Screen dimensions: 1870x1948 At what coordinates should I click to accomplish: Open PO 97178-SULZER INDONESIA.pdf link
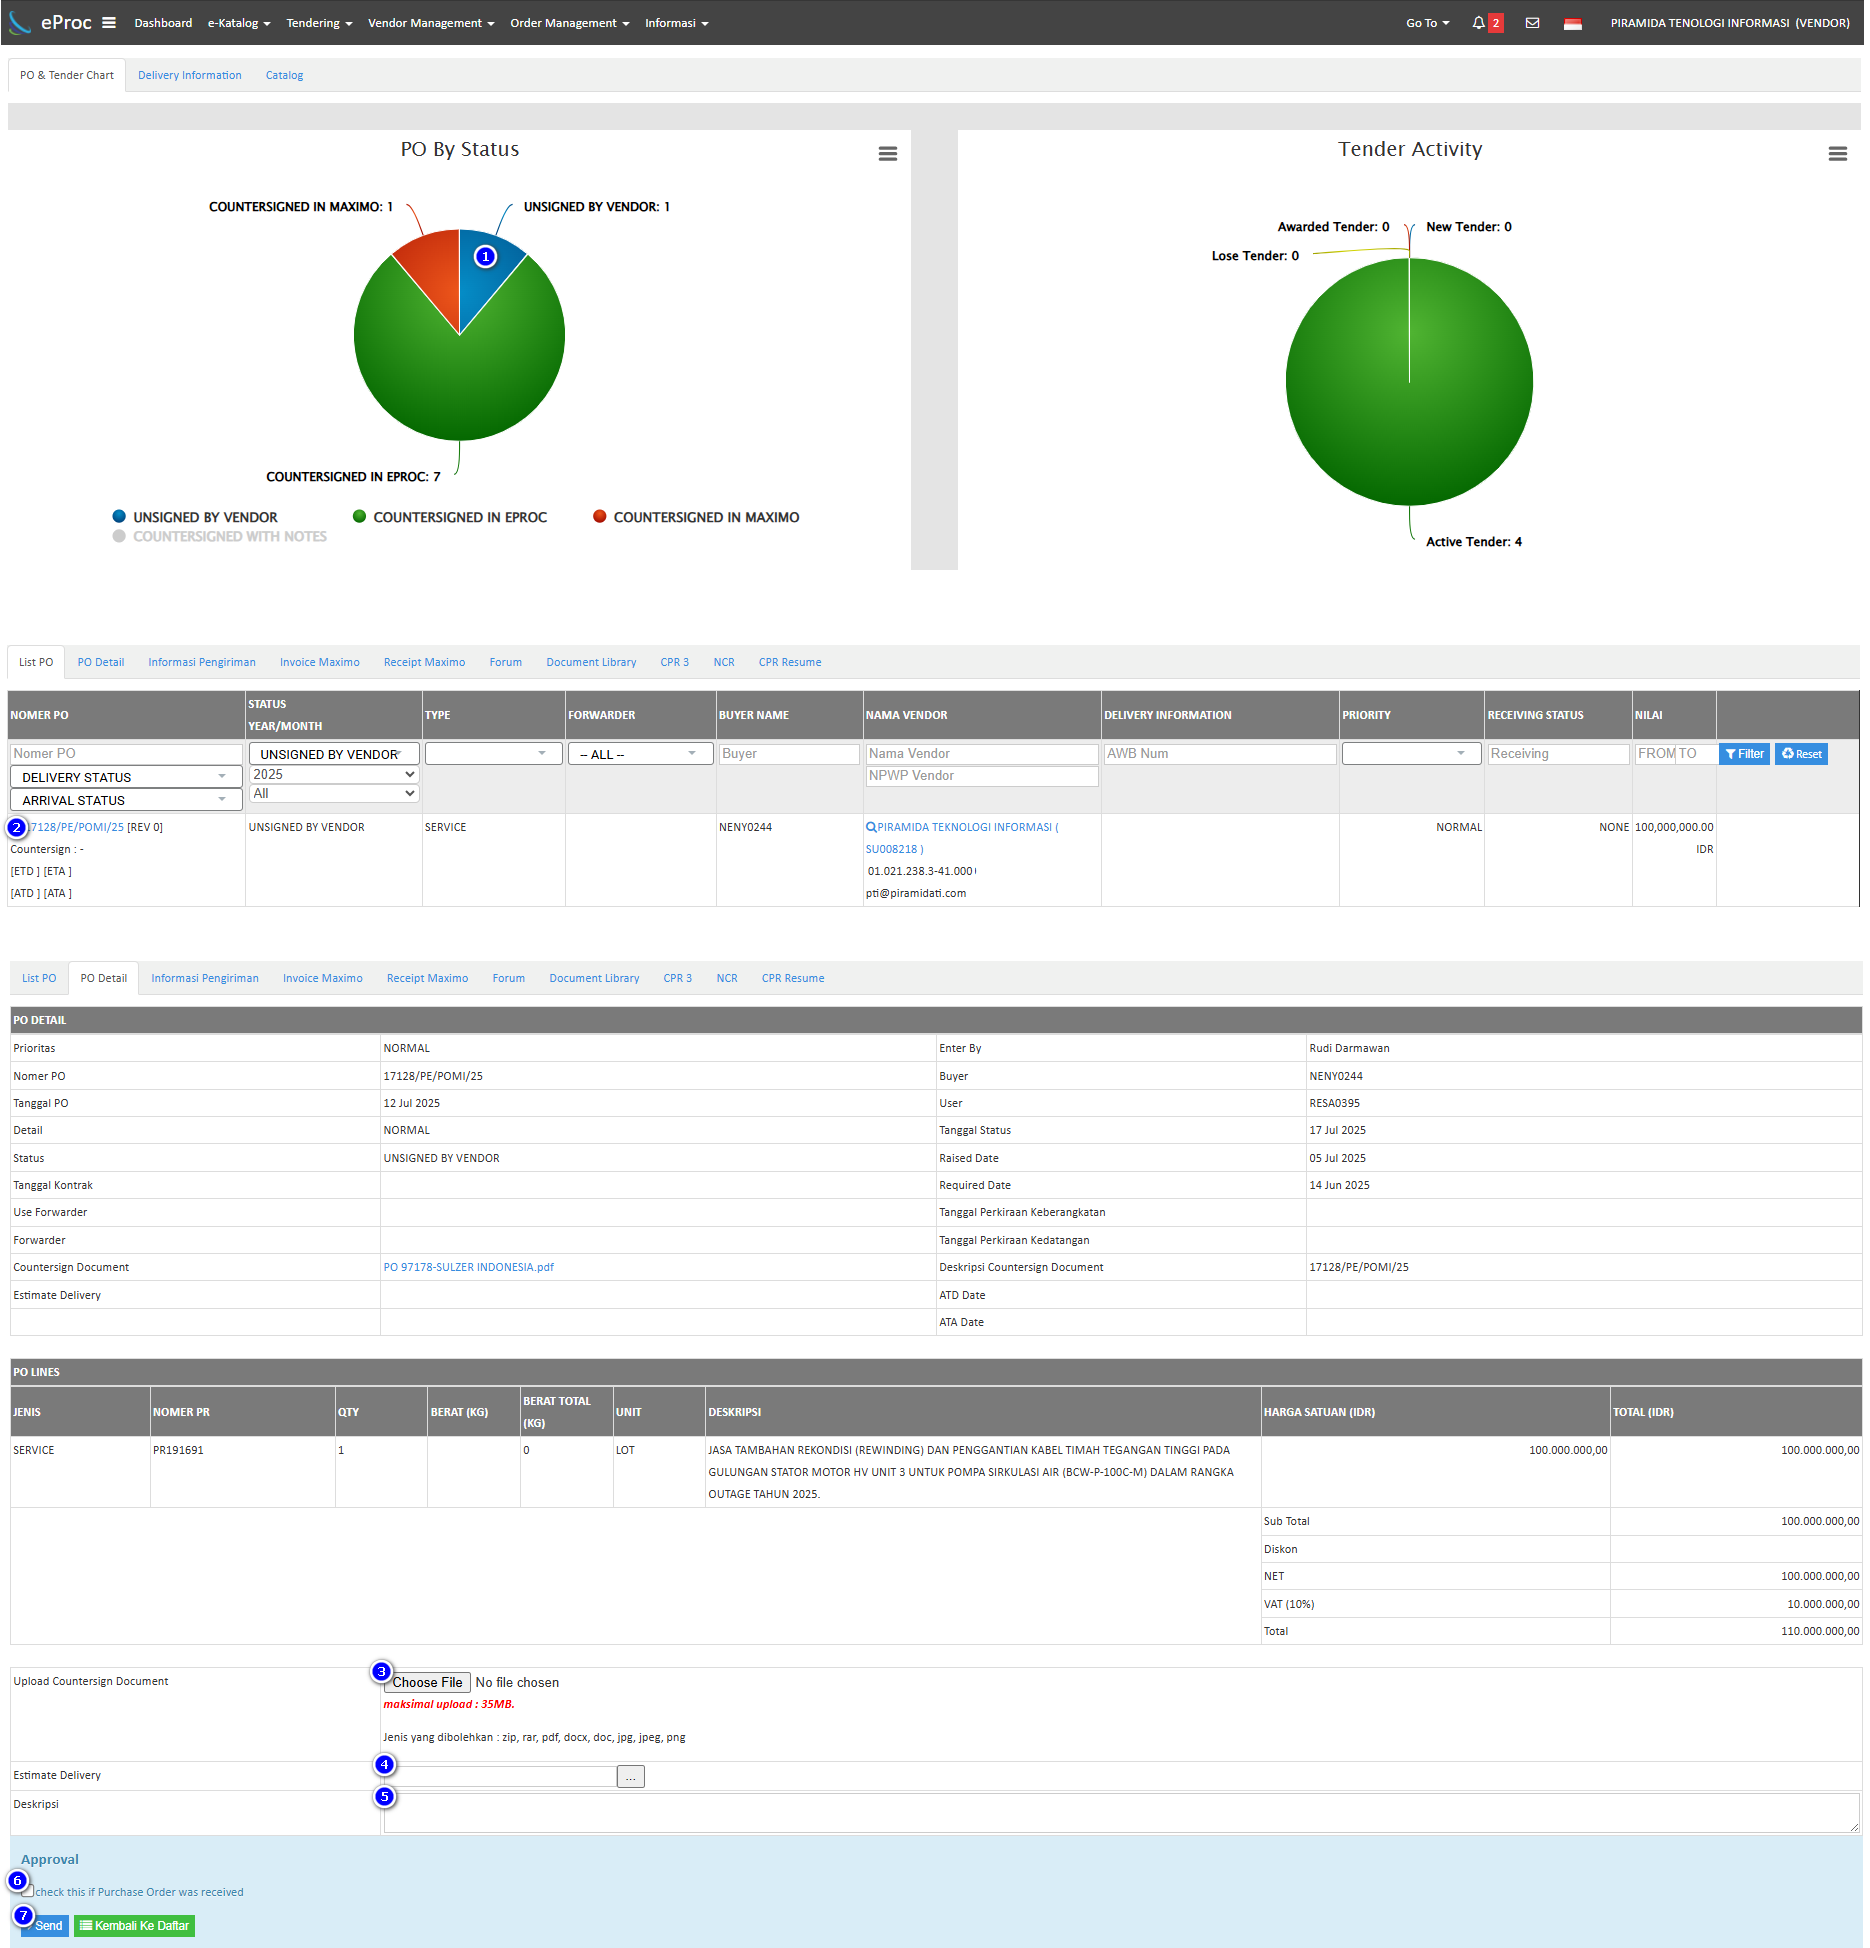[468, 1267]
